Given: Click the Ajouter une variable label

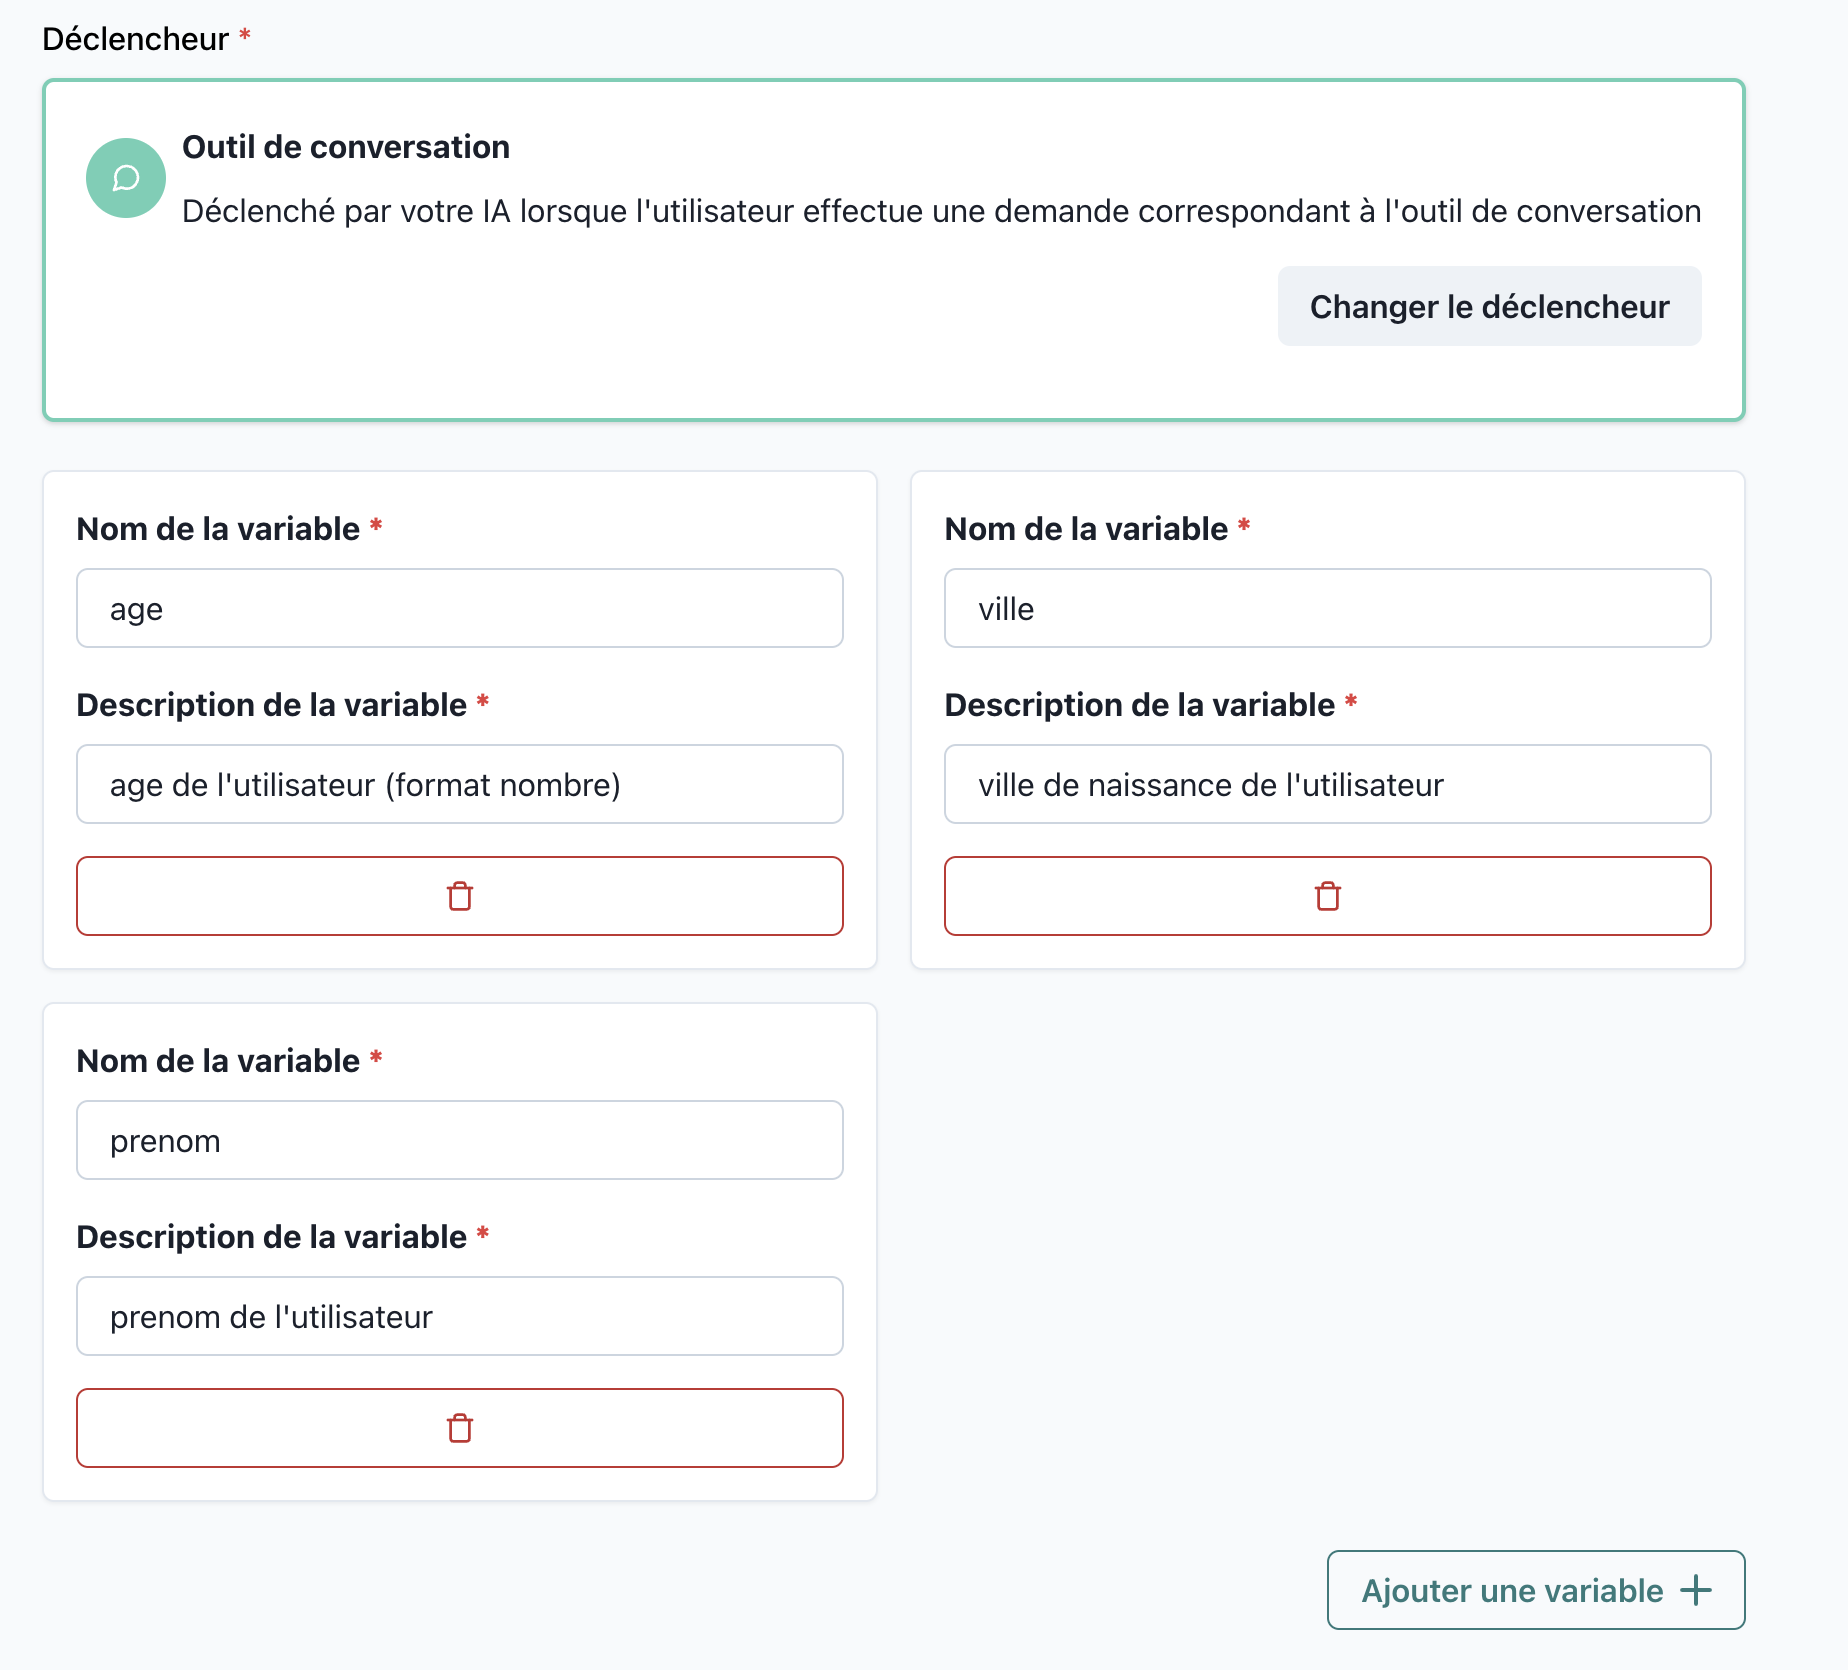Looking at the screenshot, I should point(1512,1590).
